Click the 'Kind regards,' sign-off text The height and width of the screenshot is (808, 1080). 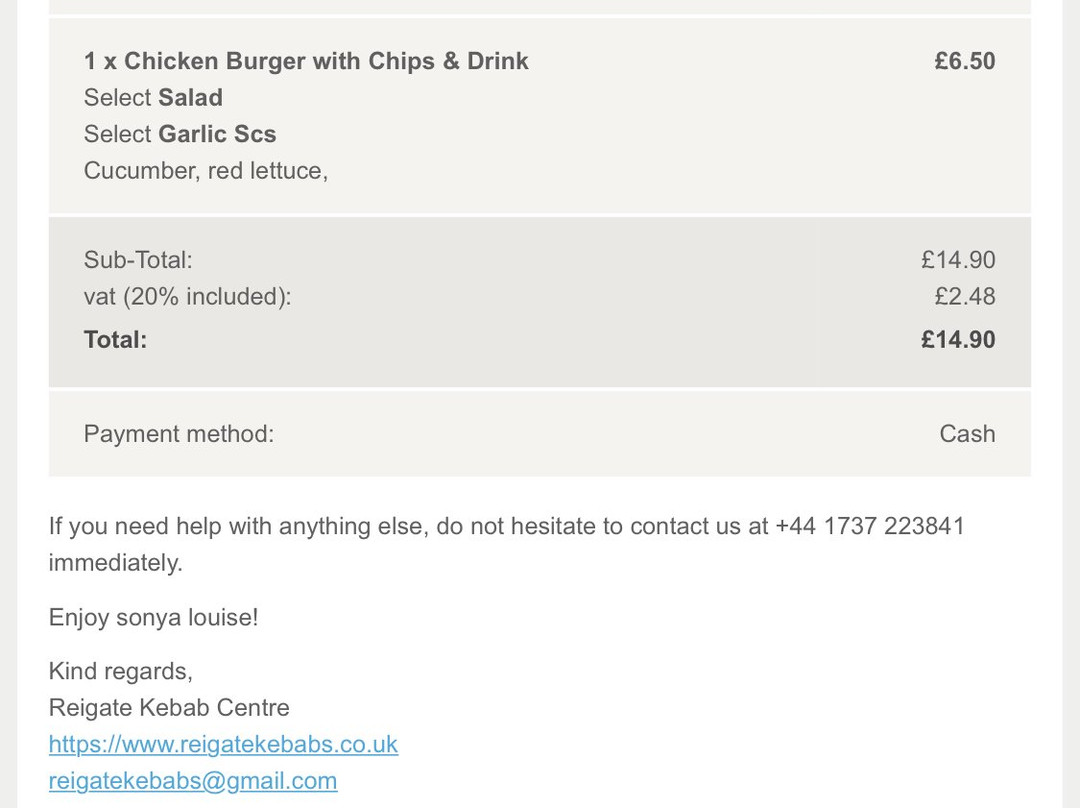121,672
